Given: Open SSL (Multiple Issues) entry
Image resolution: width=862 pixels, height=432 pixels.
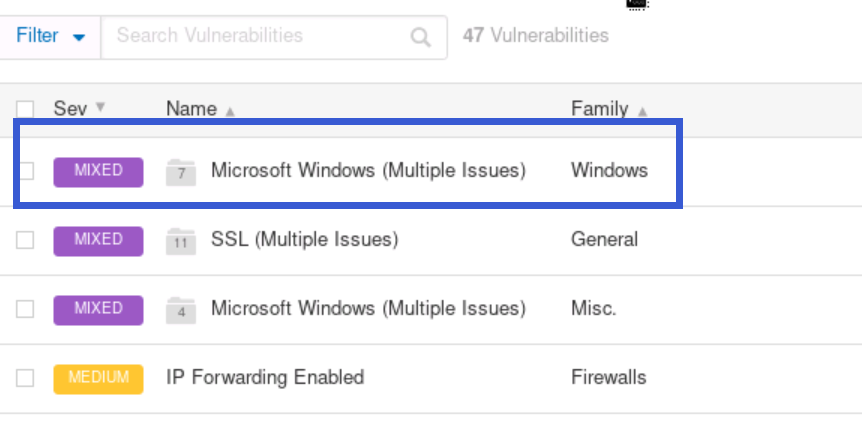Looking at the screenshot, I should 304,240.
